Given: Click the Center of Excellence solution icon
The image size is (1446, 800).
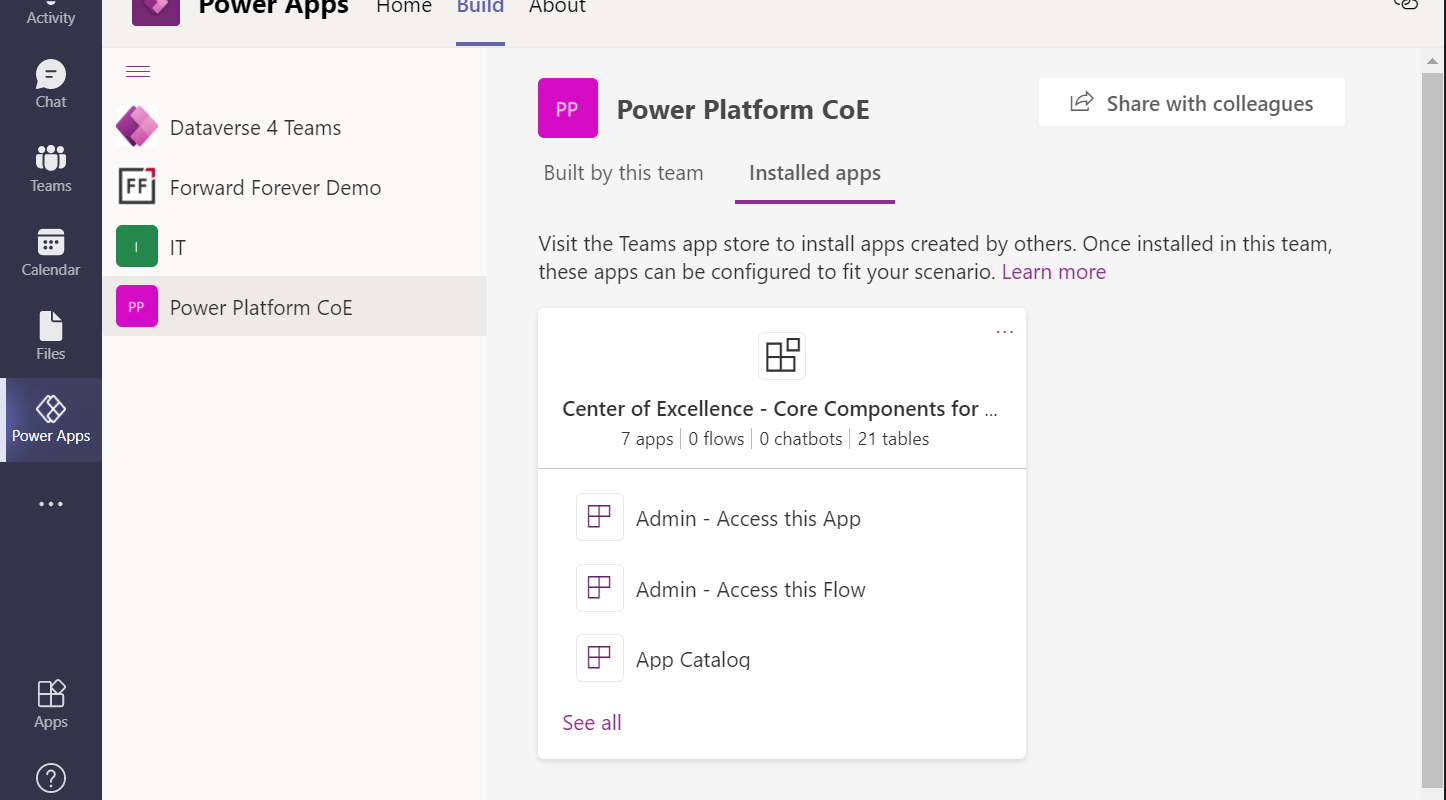Looking at the screenshot, I should 782,356.
